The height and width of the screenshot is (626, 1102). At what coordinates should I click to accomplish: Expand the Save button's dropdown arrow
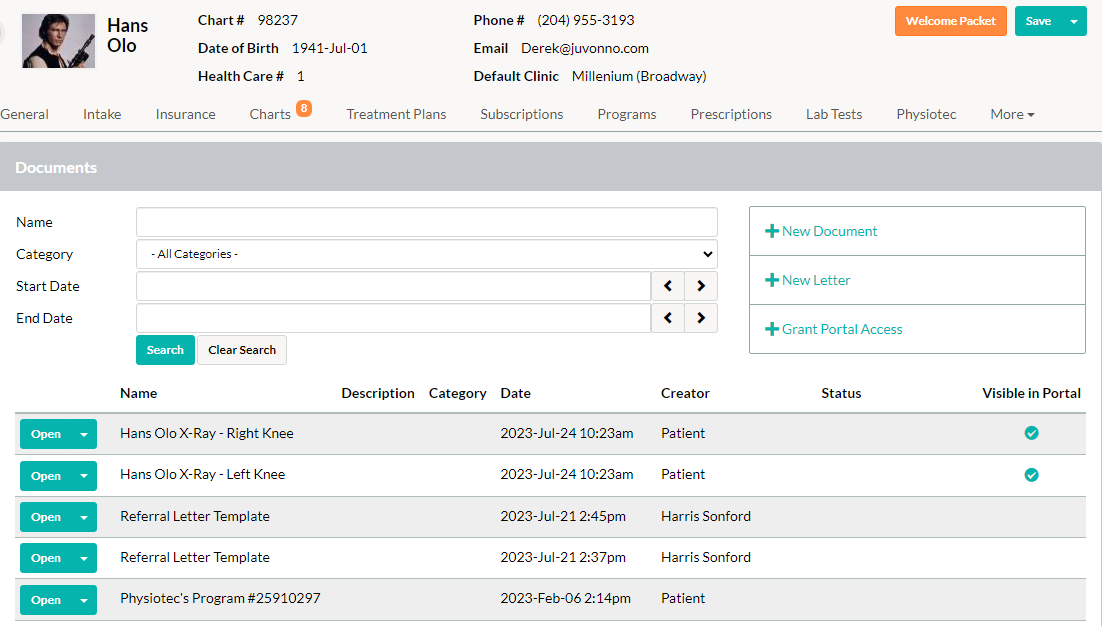click(x=1075, y=20)
